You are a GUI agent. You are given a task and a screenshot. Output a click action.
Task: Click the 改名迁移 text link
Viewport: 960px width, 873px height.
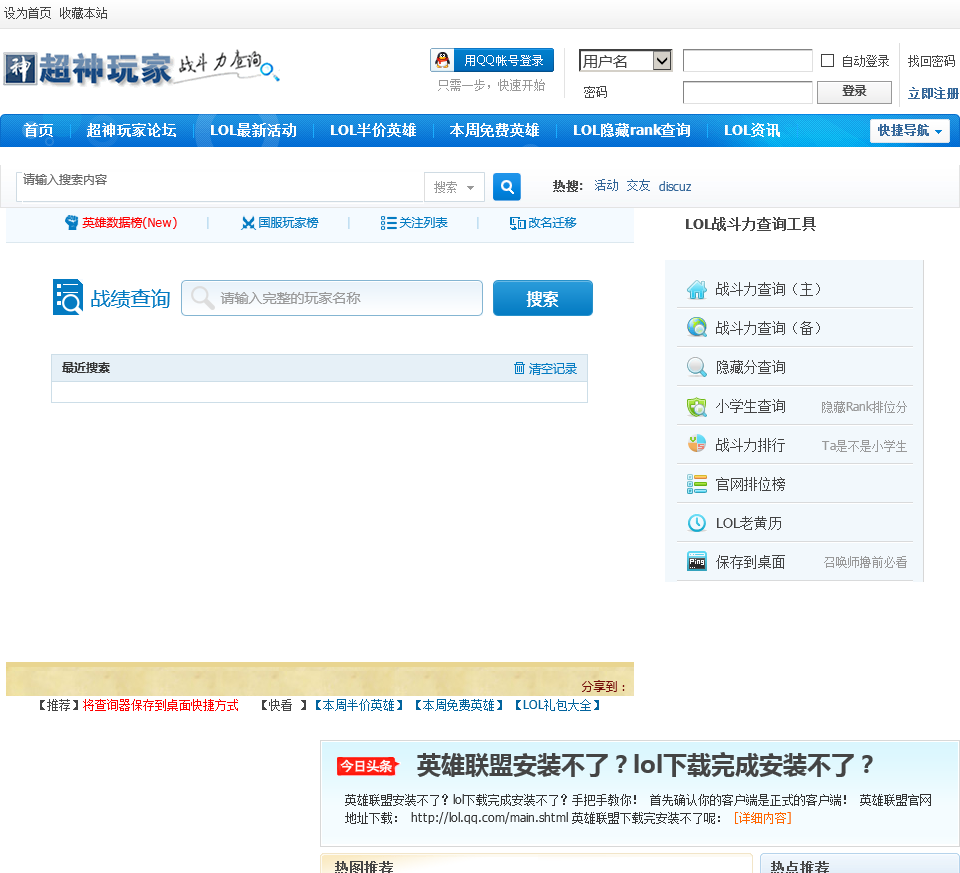click(x=552, y=223)
